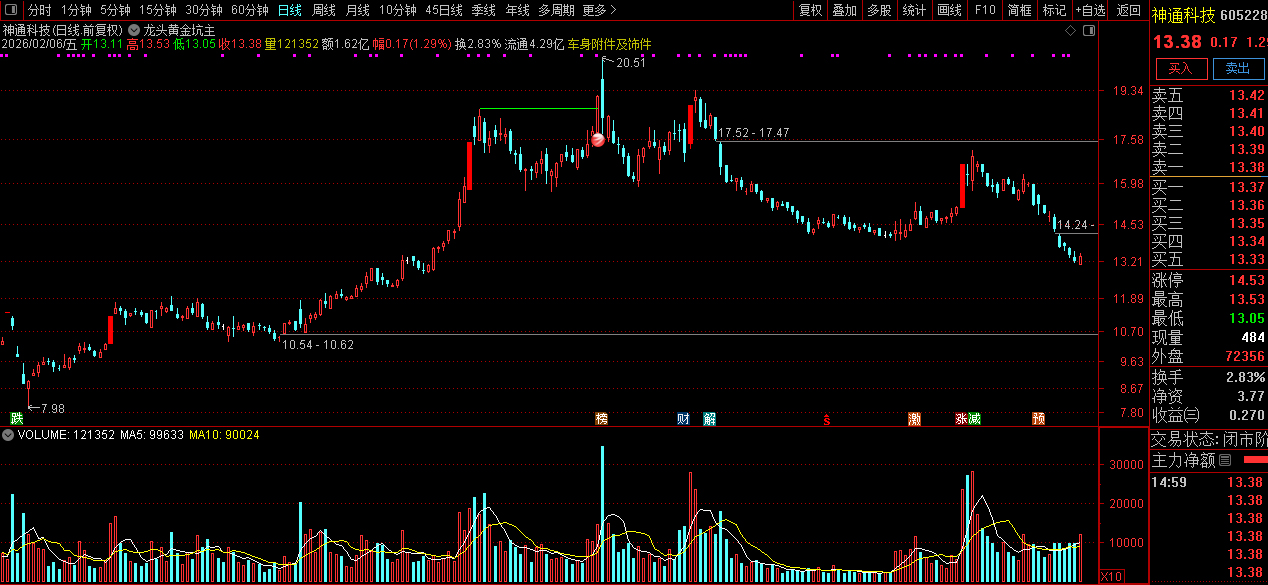This screenshot has width=1268, height=585.
Task: Click the red circle signal on the candlestick chart
Action: [598, 140]
